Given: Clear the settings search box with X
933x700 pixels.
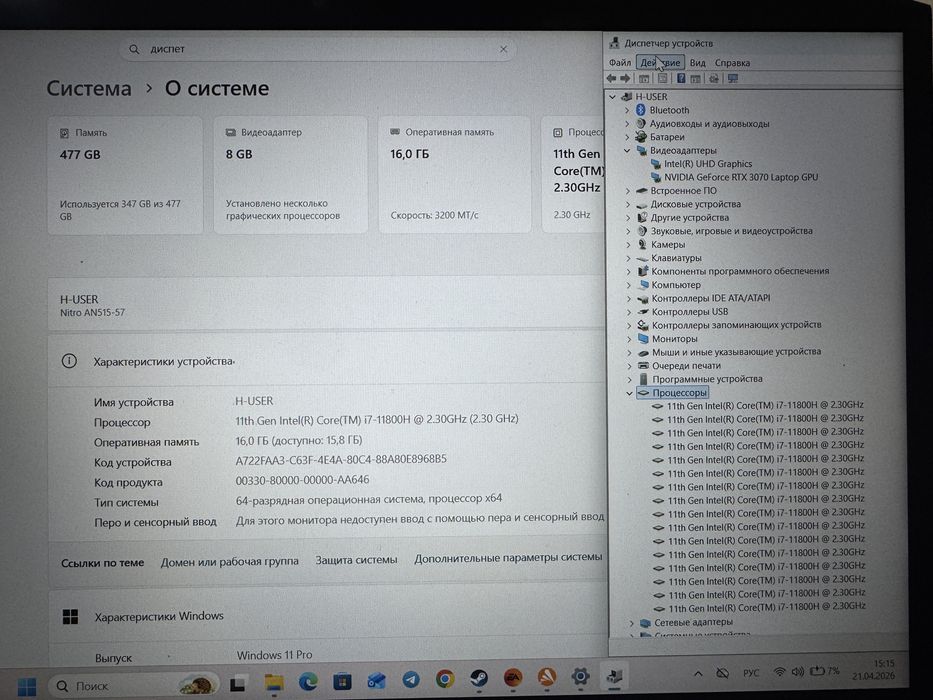Looking at the screenshot, I should coord(503,49).
